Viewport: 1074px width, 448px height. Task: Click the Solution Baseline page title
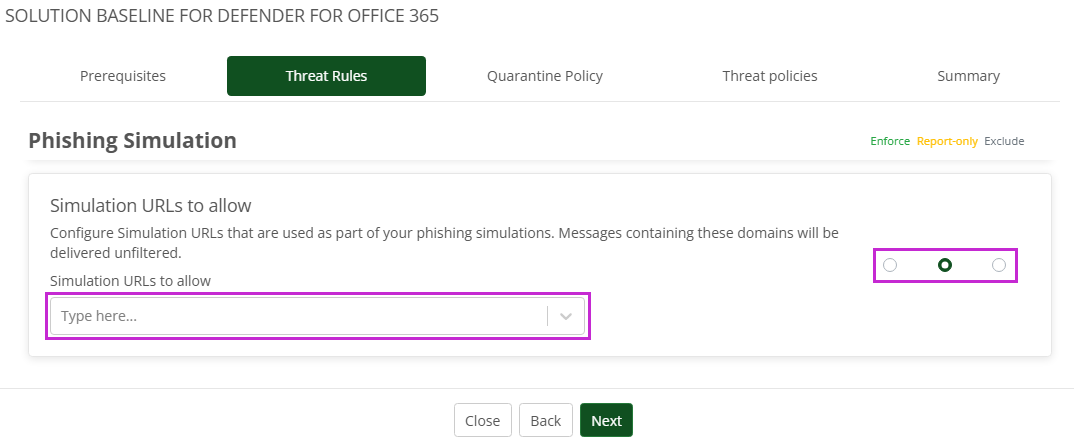tap(222, 16)
